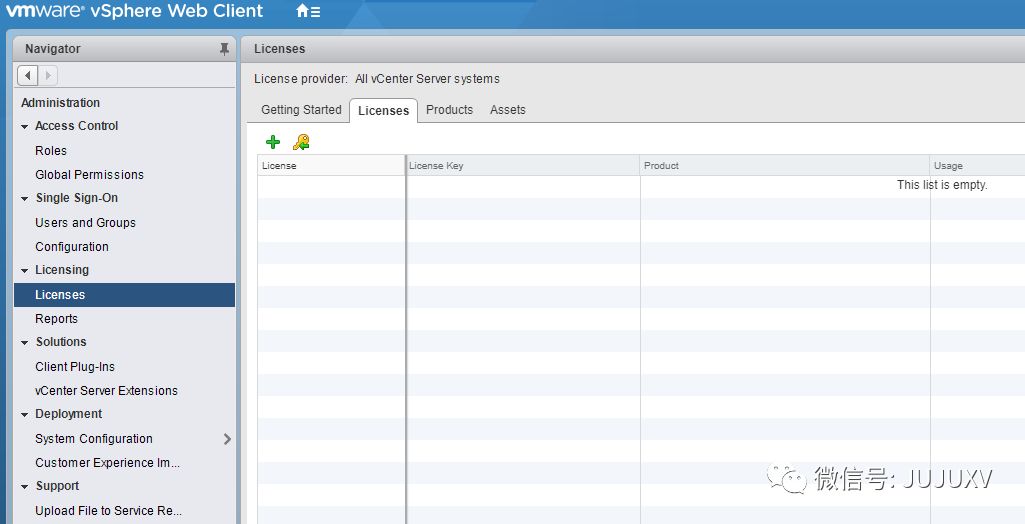Click the Solutions label
This screenshot has height=524, width=1025.
pyautogui.click(x=61, y=342)
